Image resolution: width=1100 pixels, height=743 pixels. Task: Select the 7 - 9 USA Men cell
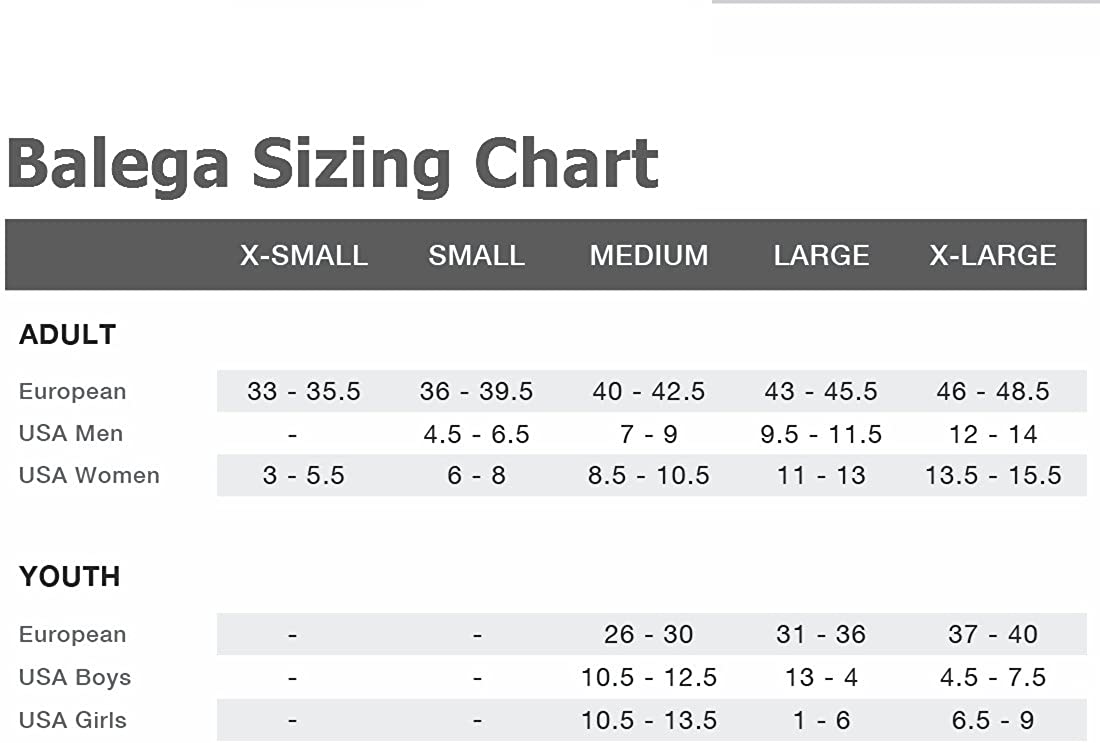pyautogui.click(x=649, y=434)
